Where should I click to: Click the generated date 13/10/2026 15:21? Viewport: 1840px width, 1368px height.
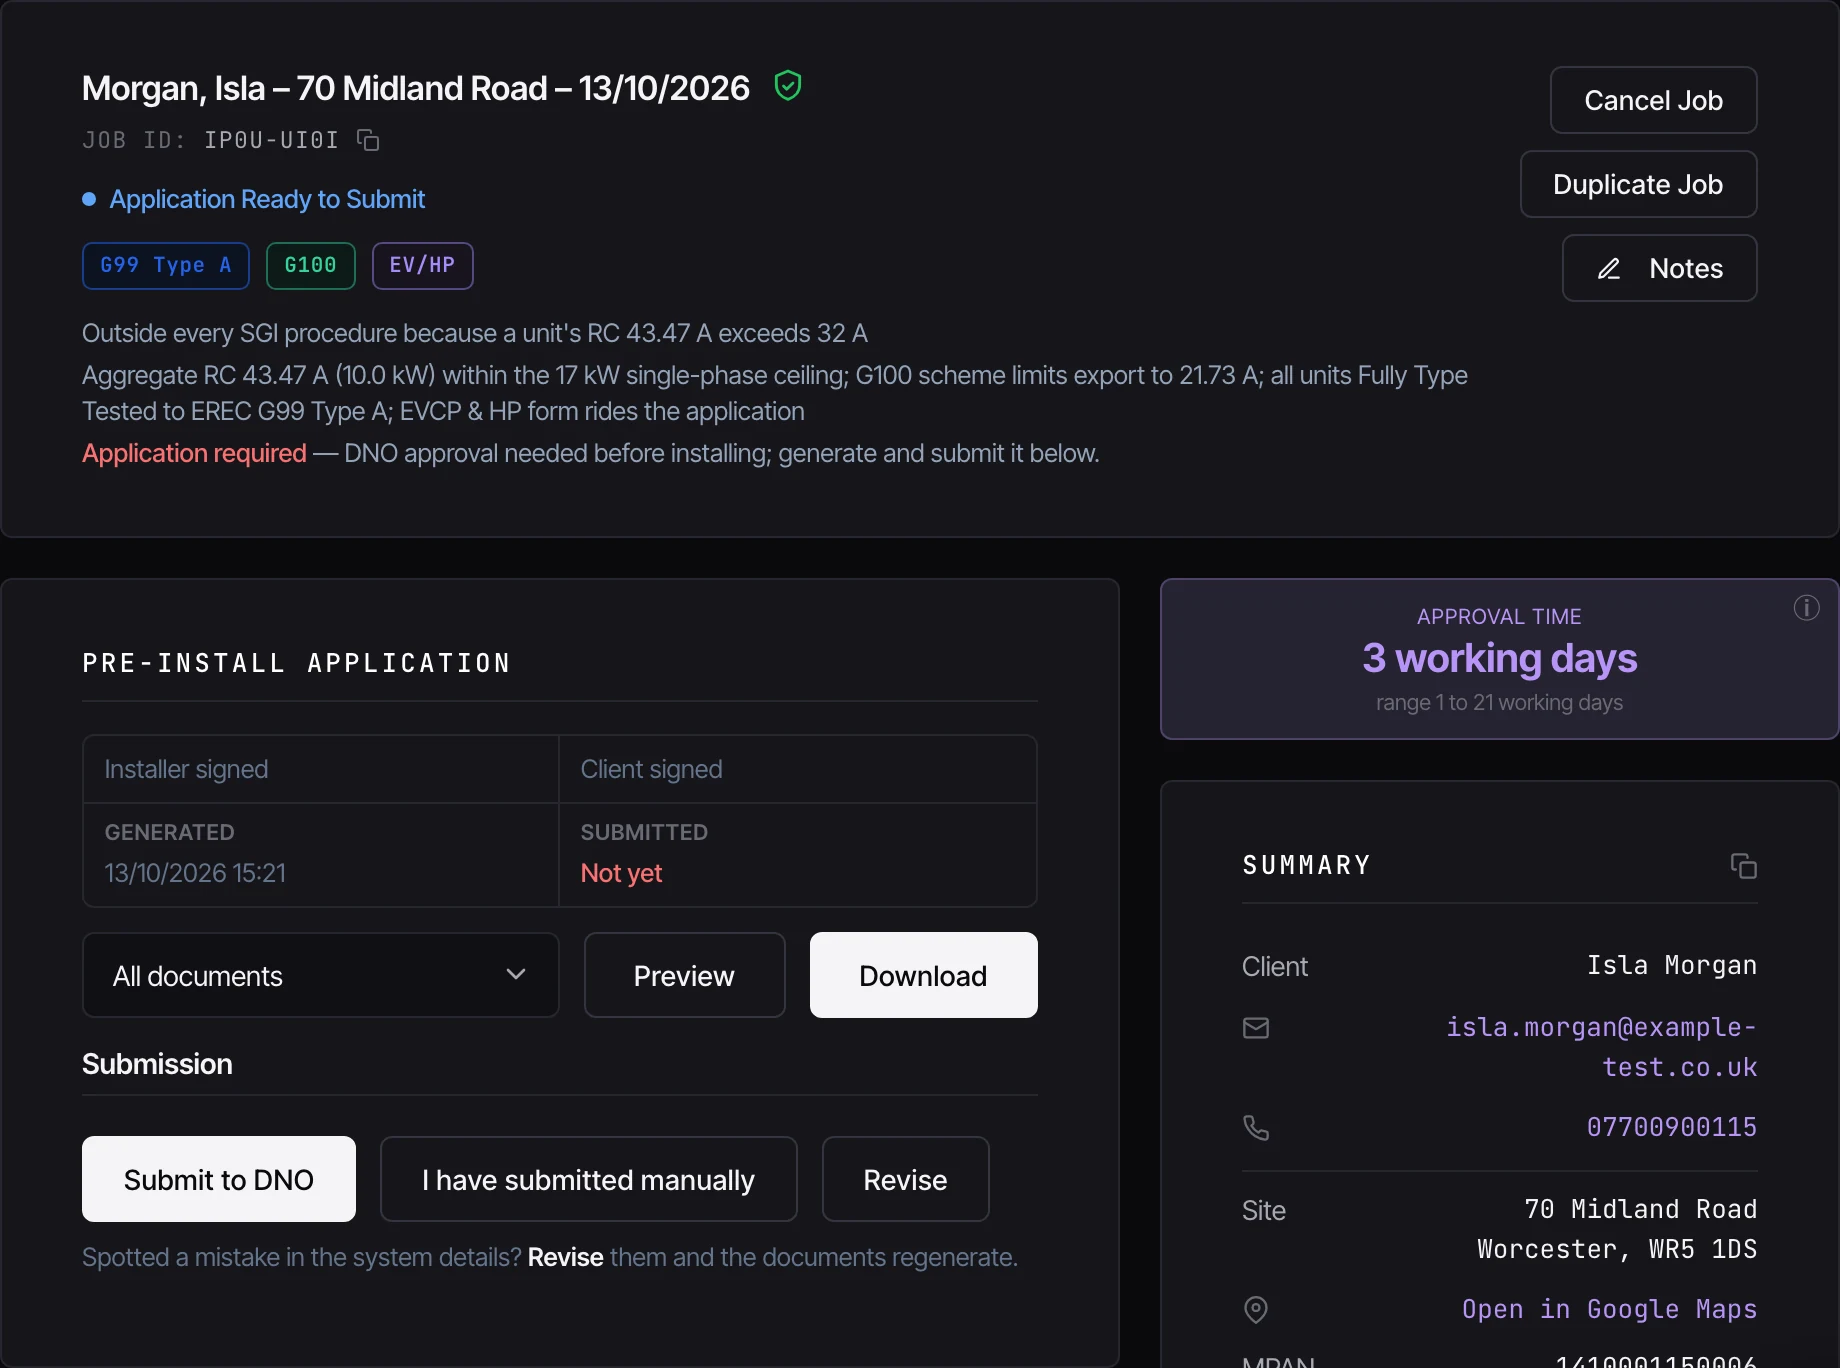click(x=195, y=873)
